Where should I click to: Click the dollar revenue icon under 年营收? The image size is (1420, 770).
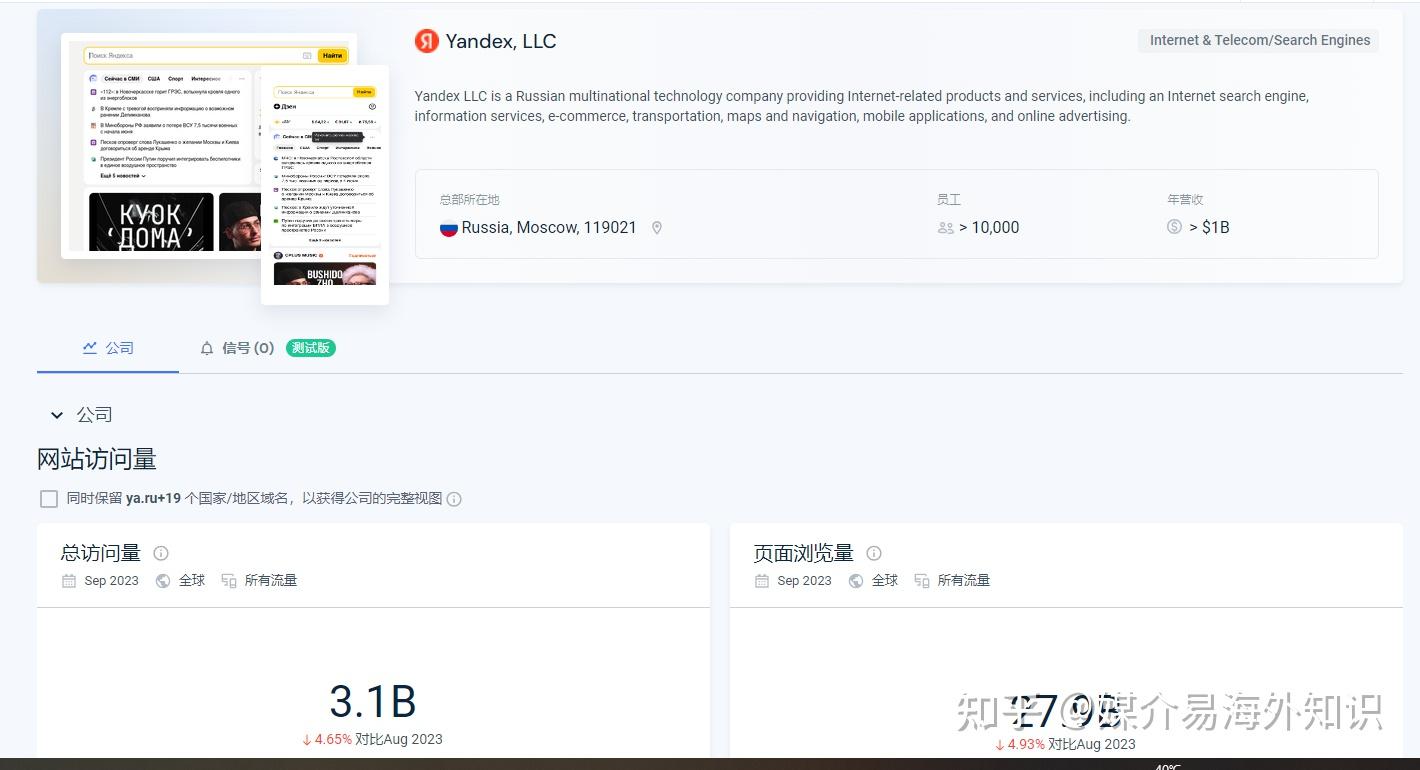pos(1174,227)
